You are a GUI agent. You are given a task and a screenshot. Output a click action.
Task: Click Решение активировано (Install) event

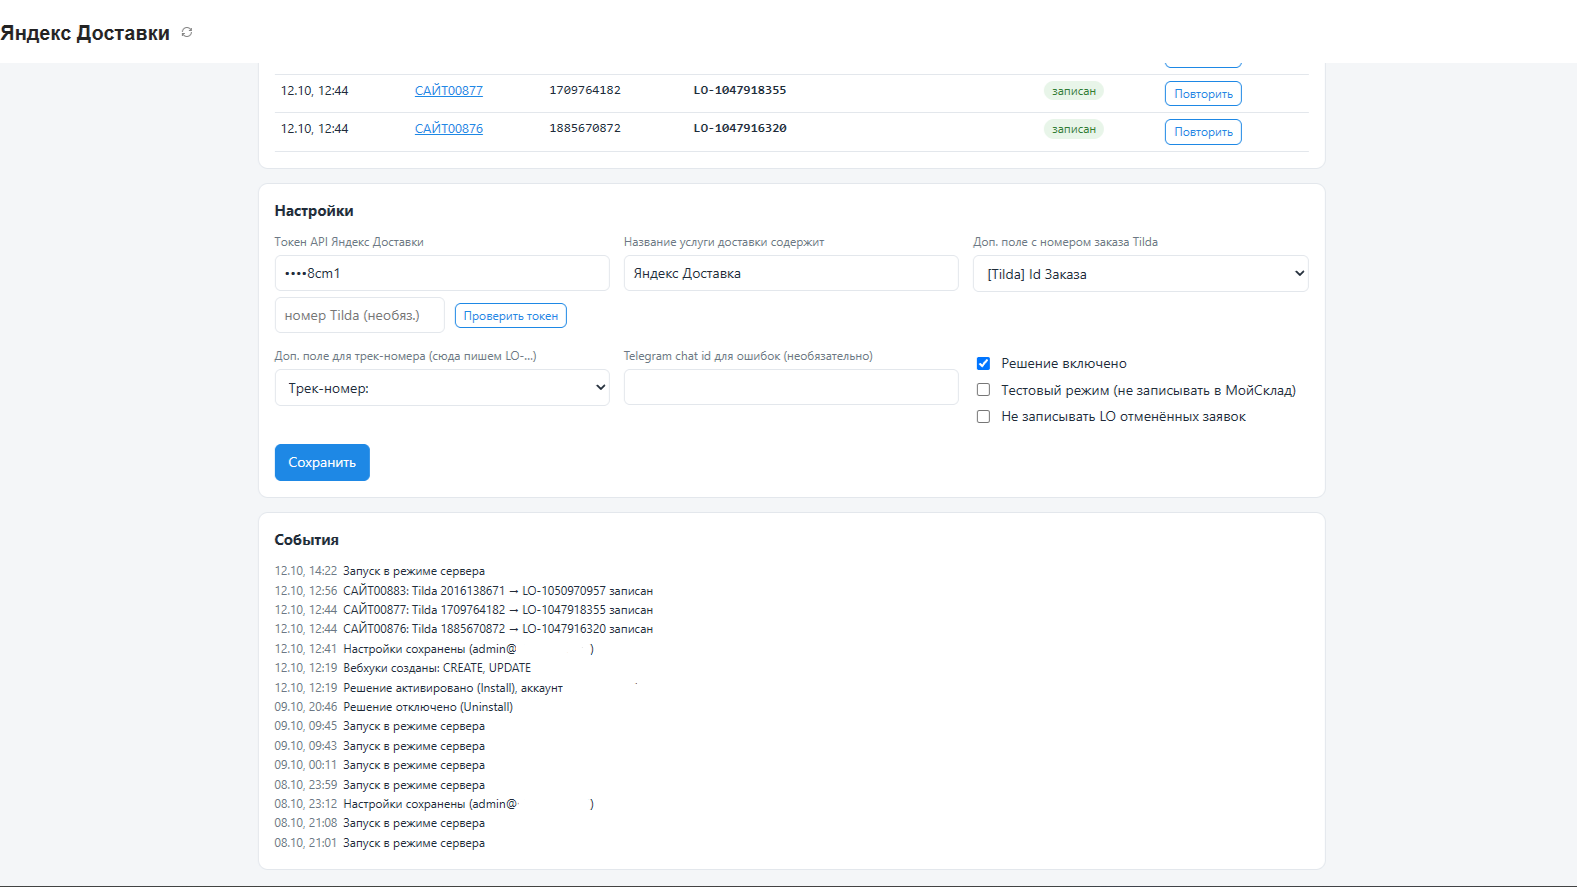coord(419,688)
